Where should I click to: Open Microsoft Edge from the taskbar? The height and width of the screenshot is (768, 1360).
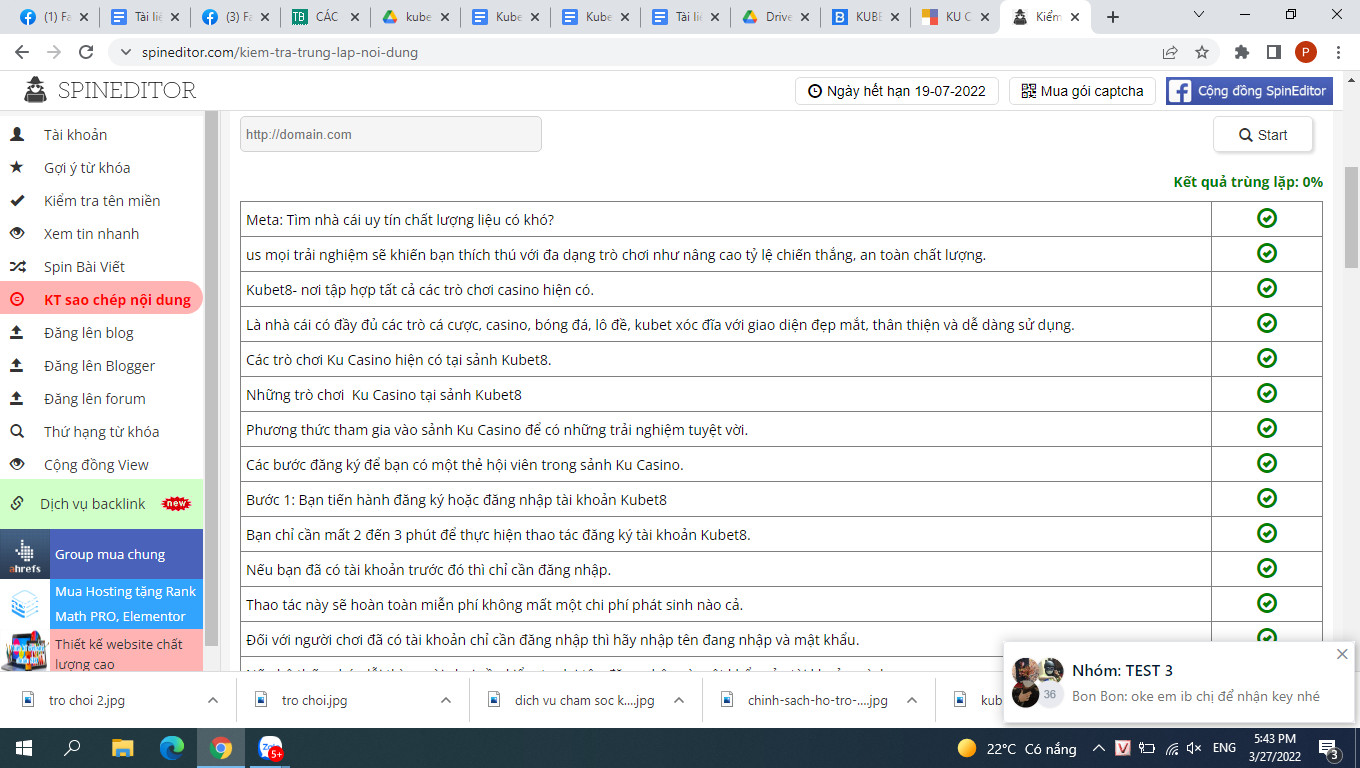click(x=172, y=748)
